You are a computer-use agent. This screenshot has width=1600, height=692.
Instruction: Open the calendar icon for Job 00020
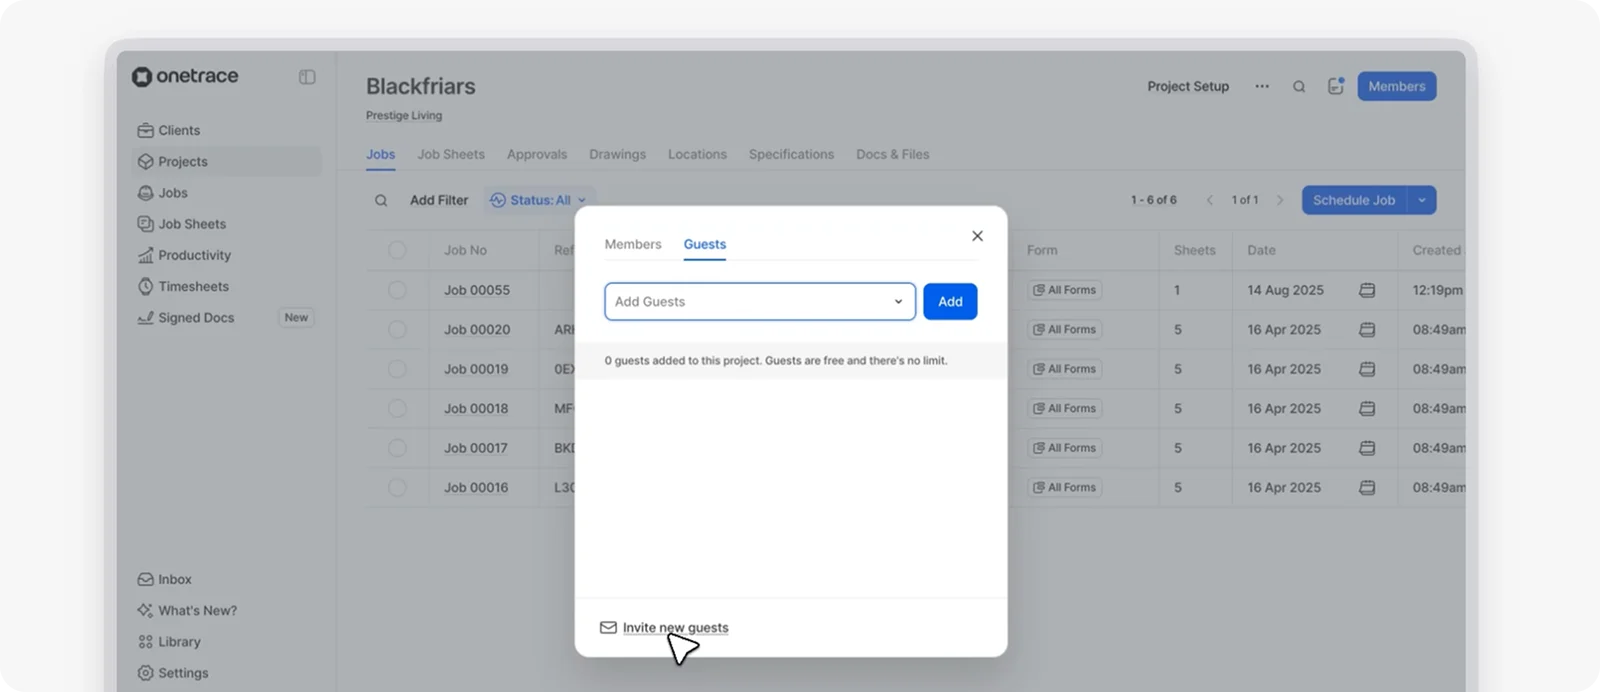pyautogui.click(x=1367, y=329)
